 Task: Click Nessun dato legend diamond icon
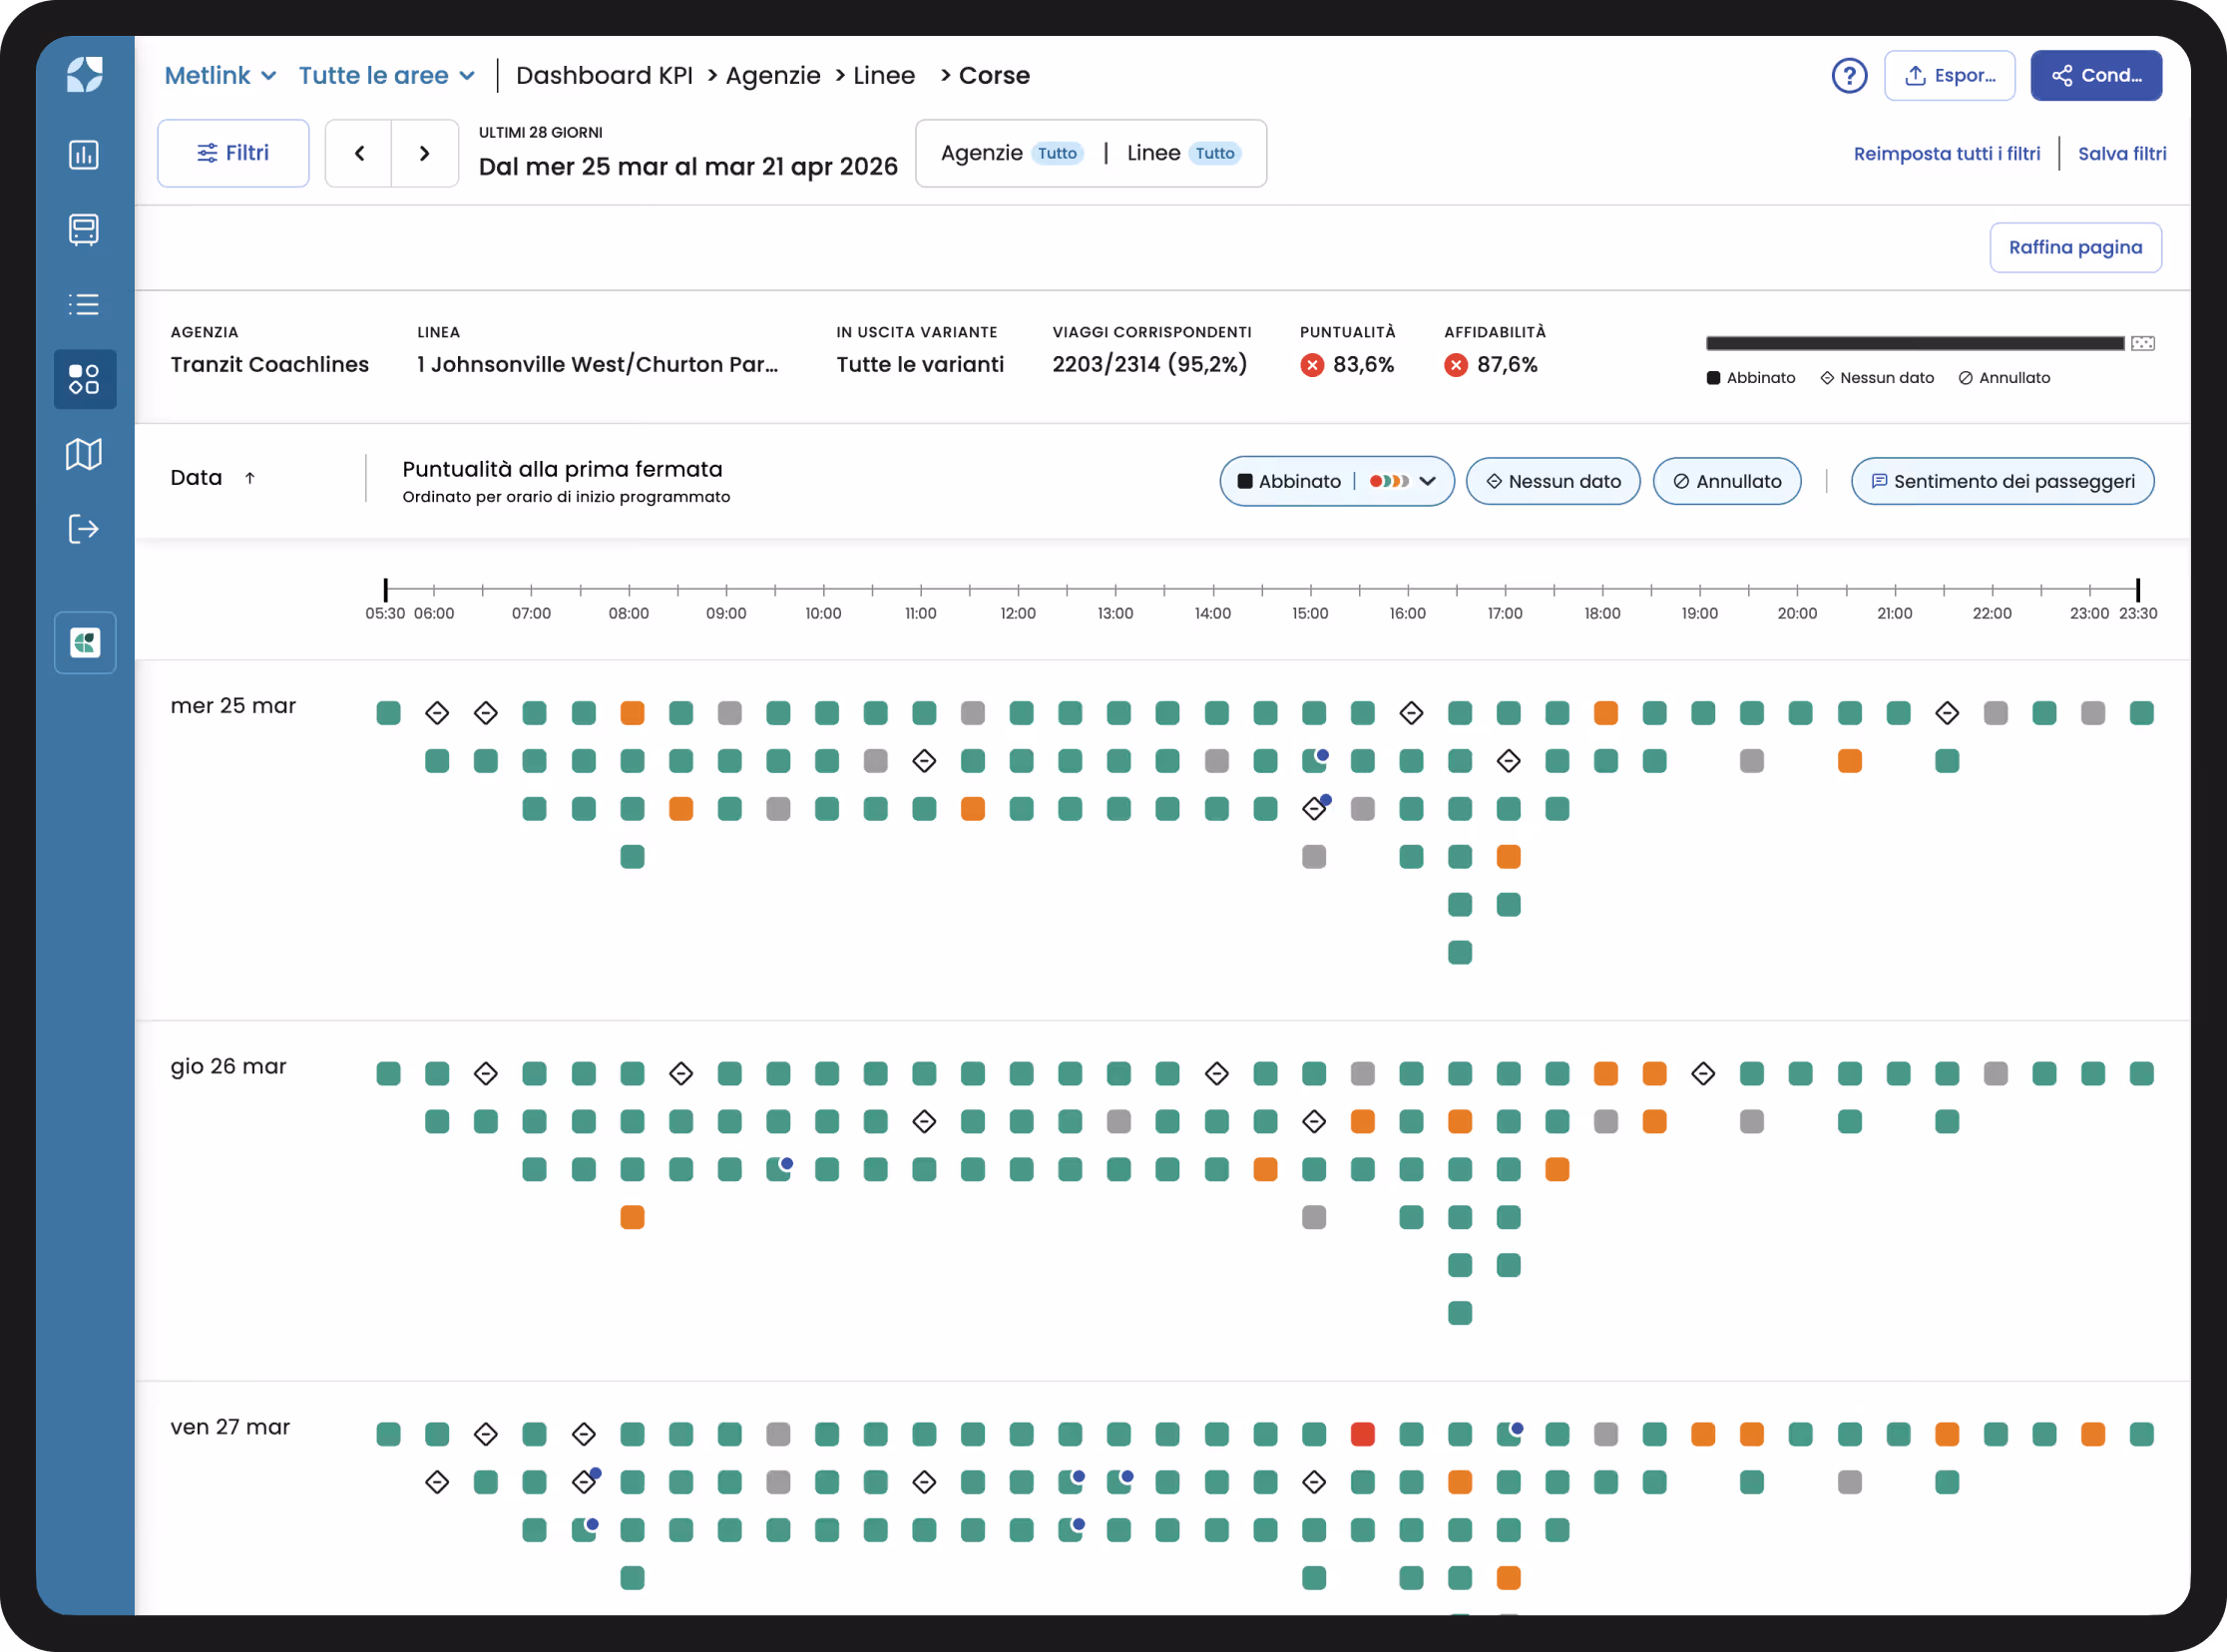(x=1827, y=378)
